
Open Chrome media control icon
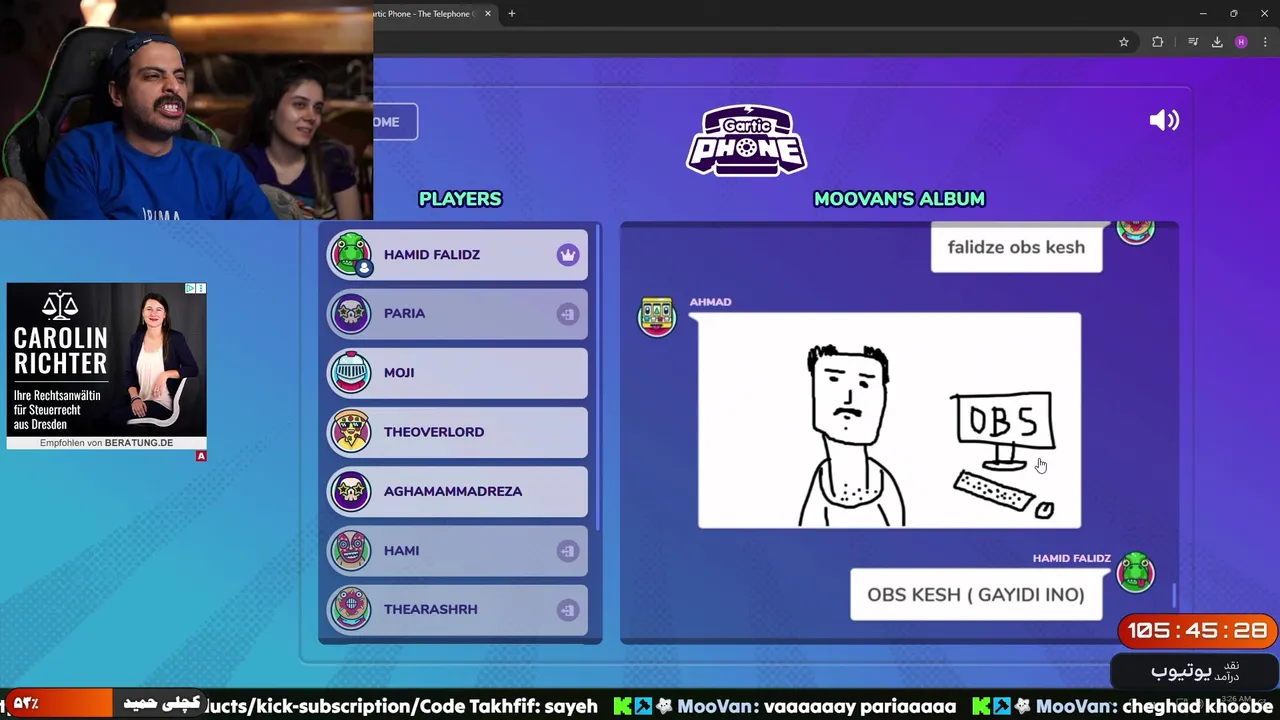click(x=1193, y=42)
